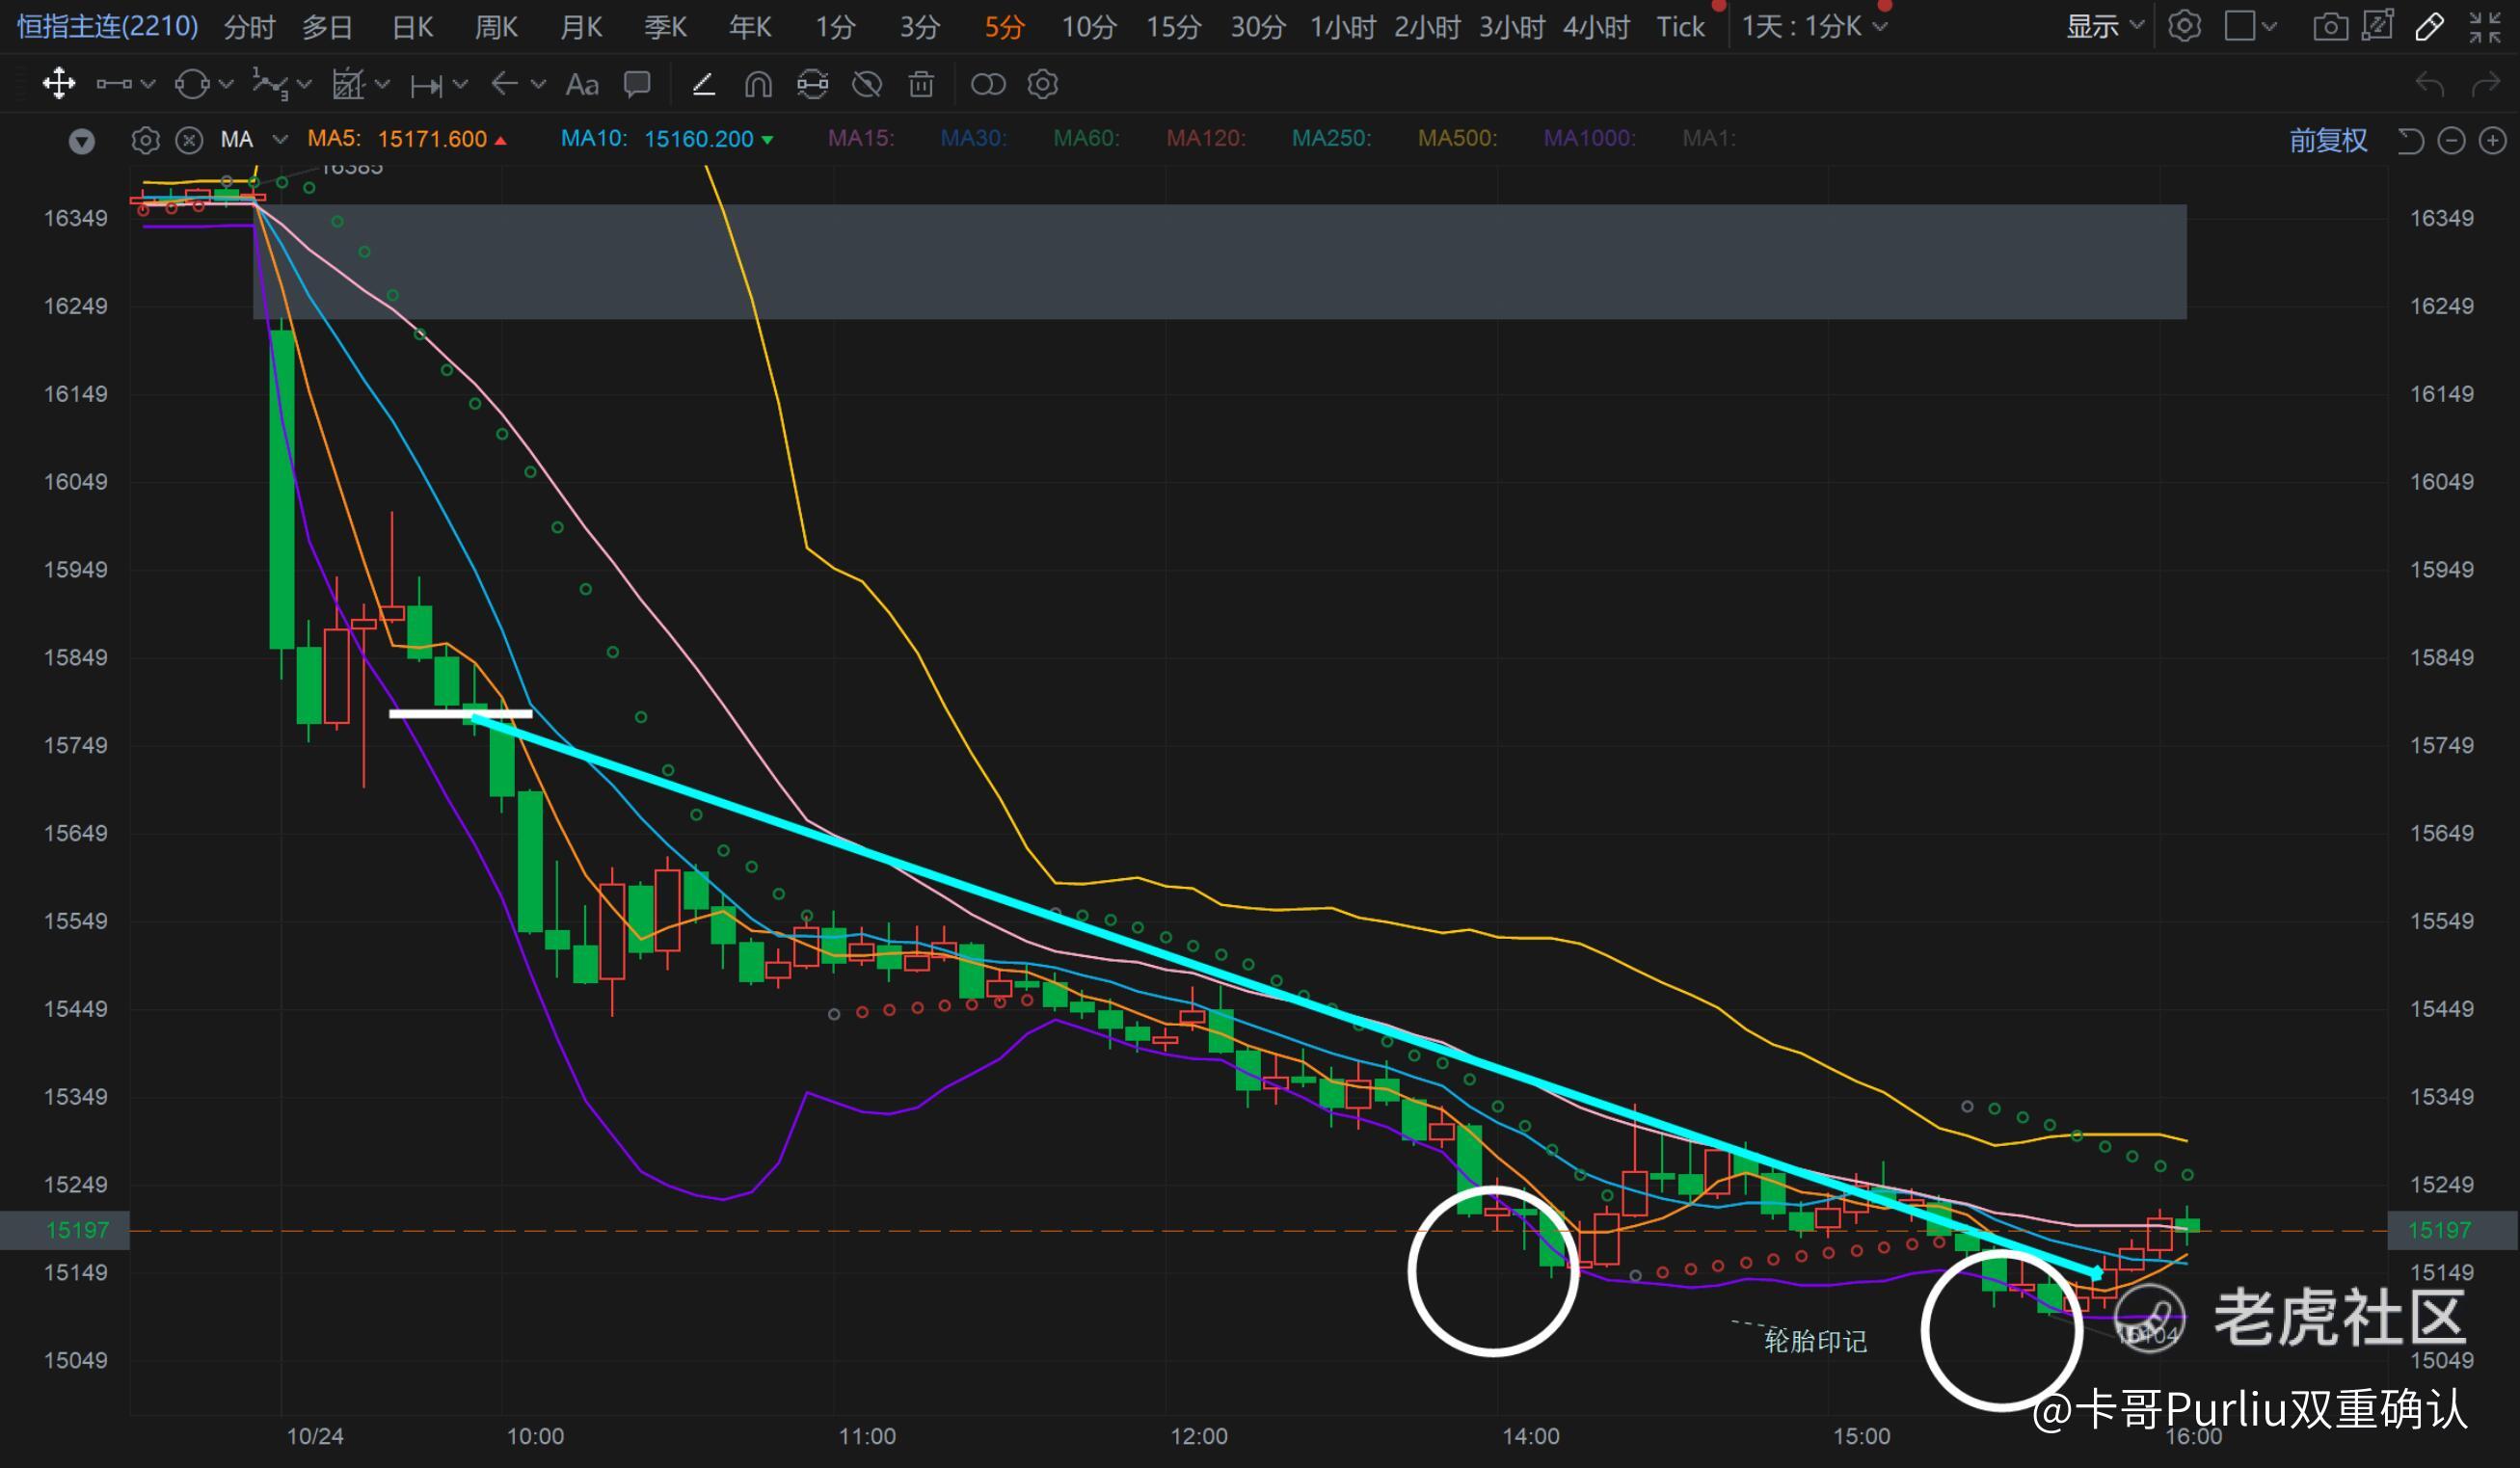Select the measure range tool
The height and width of the screenshot is (1468, 2520).
[426, 86]
